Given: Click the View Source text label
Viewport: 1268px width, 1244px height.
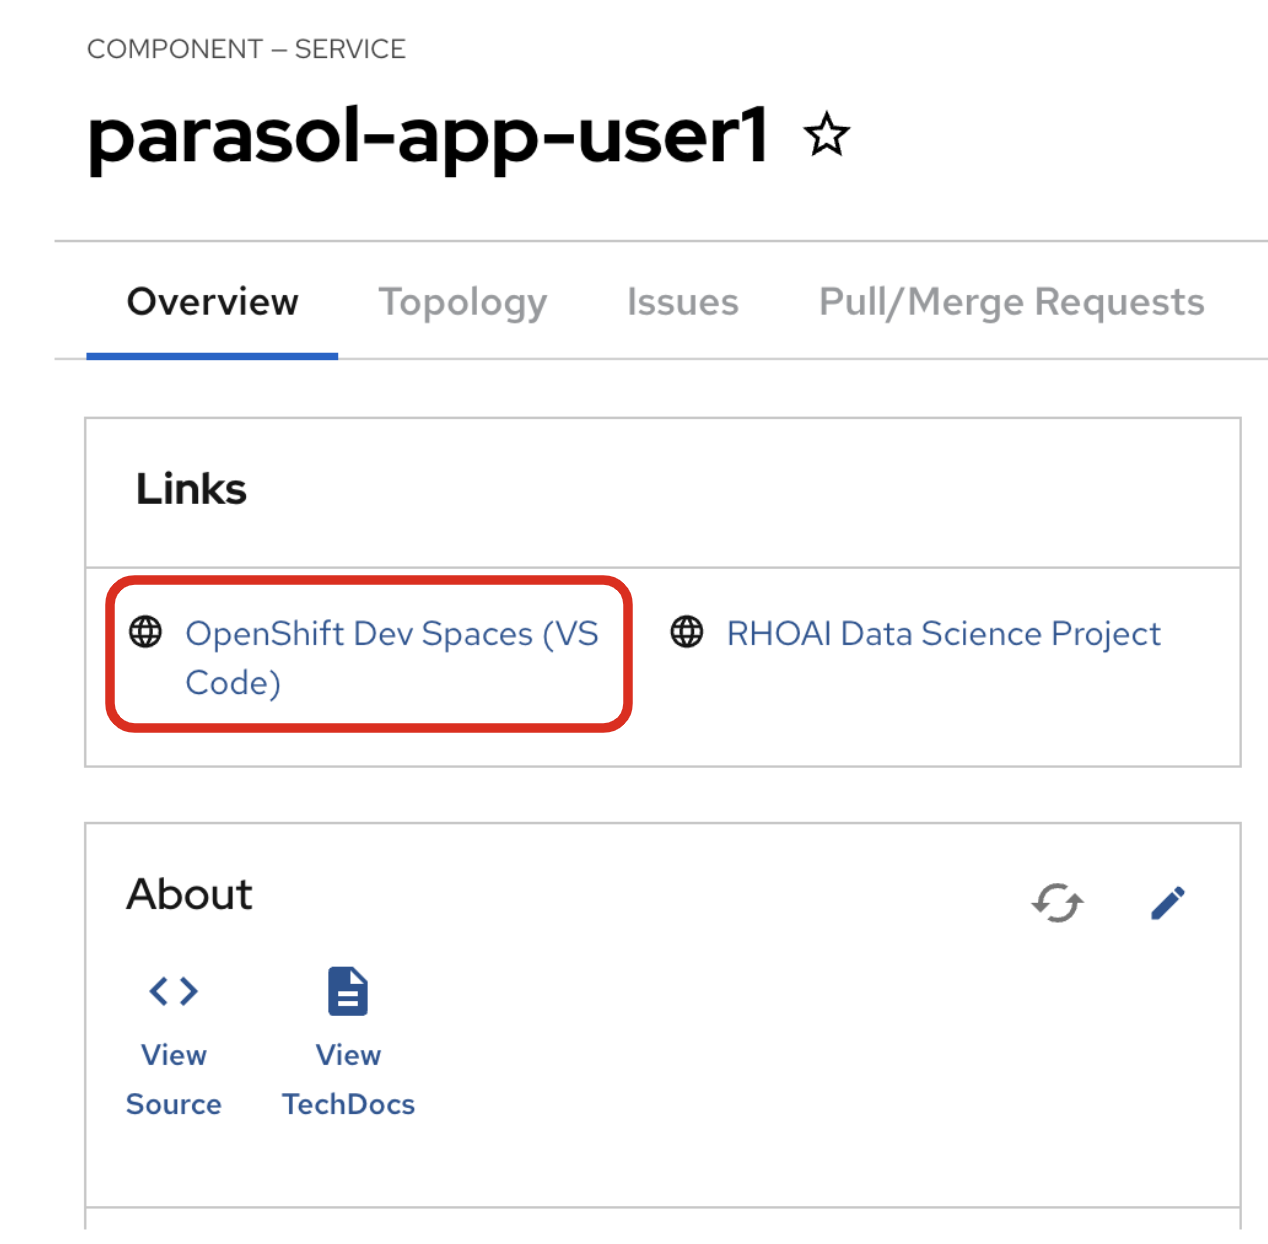Looking at the screenshot, I should coord(173,1080).
